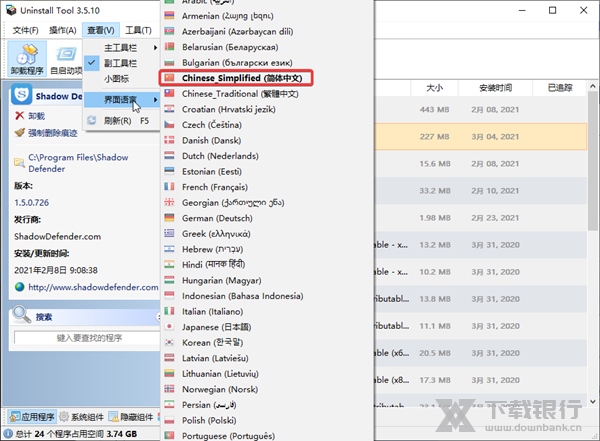Click the 卸载程序 toolbar icon
The image size is (600, 441).
tap(25, 57)
